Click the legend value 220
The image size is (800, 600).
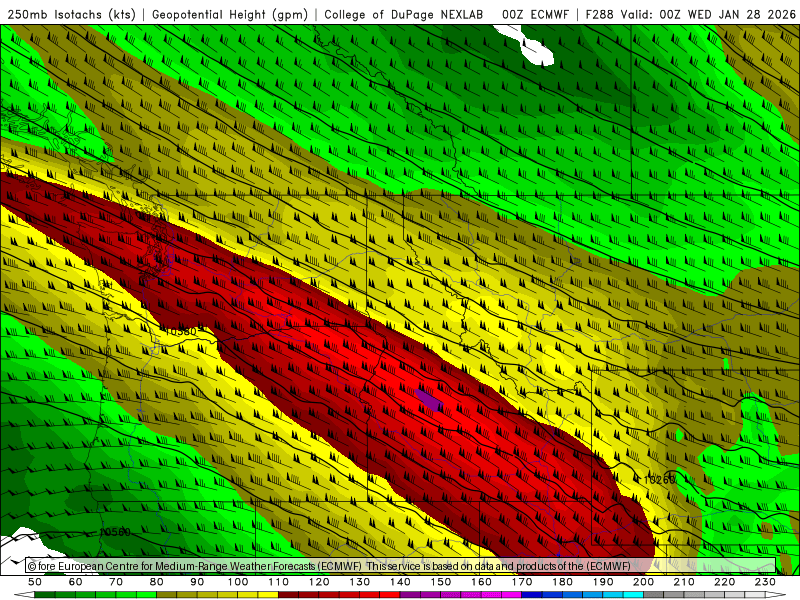pos(724,582)
